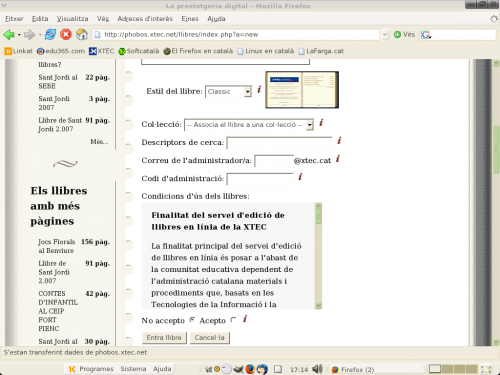Screen dimensions: 500x375
Task: Show info icon beside Accepto option
Action: point(245,319)
